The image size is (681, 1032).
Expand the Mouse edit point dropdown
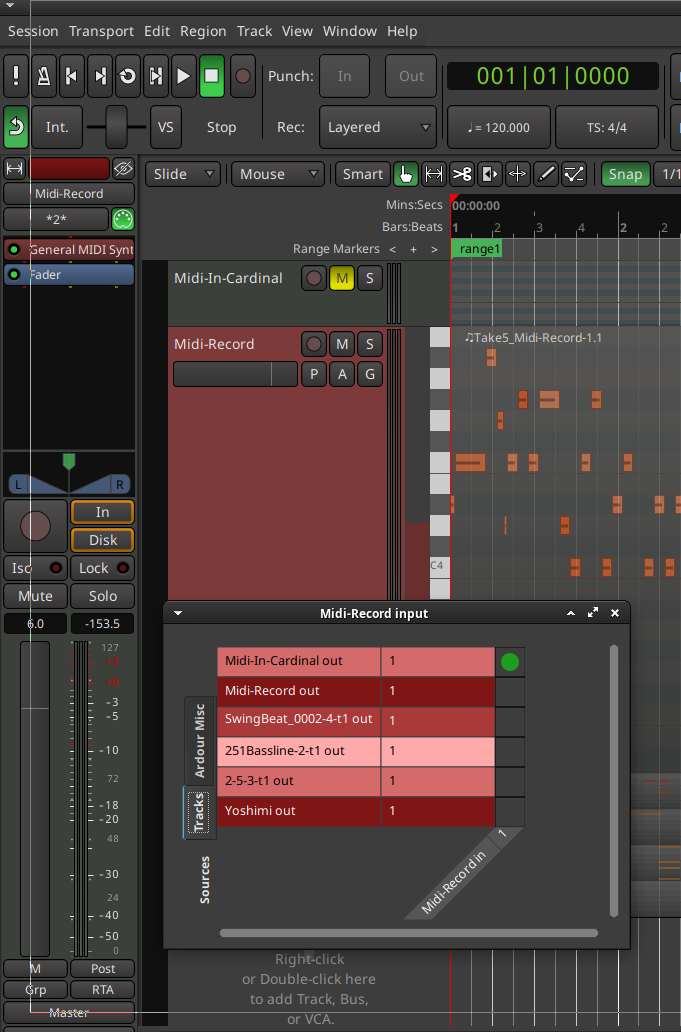pos(279,174)
